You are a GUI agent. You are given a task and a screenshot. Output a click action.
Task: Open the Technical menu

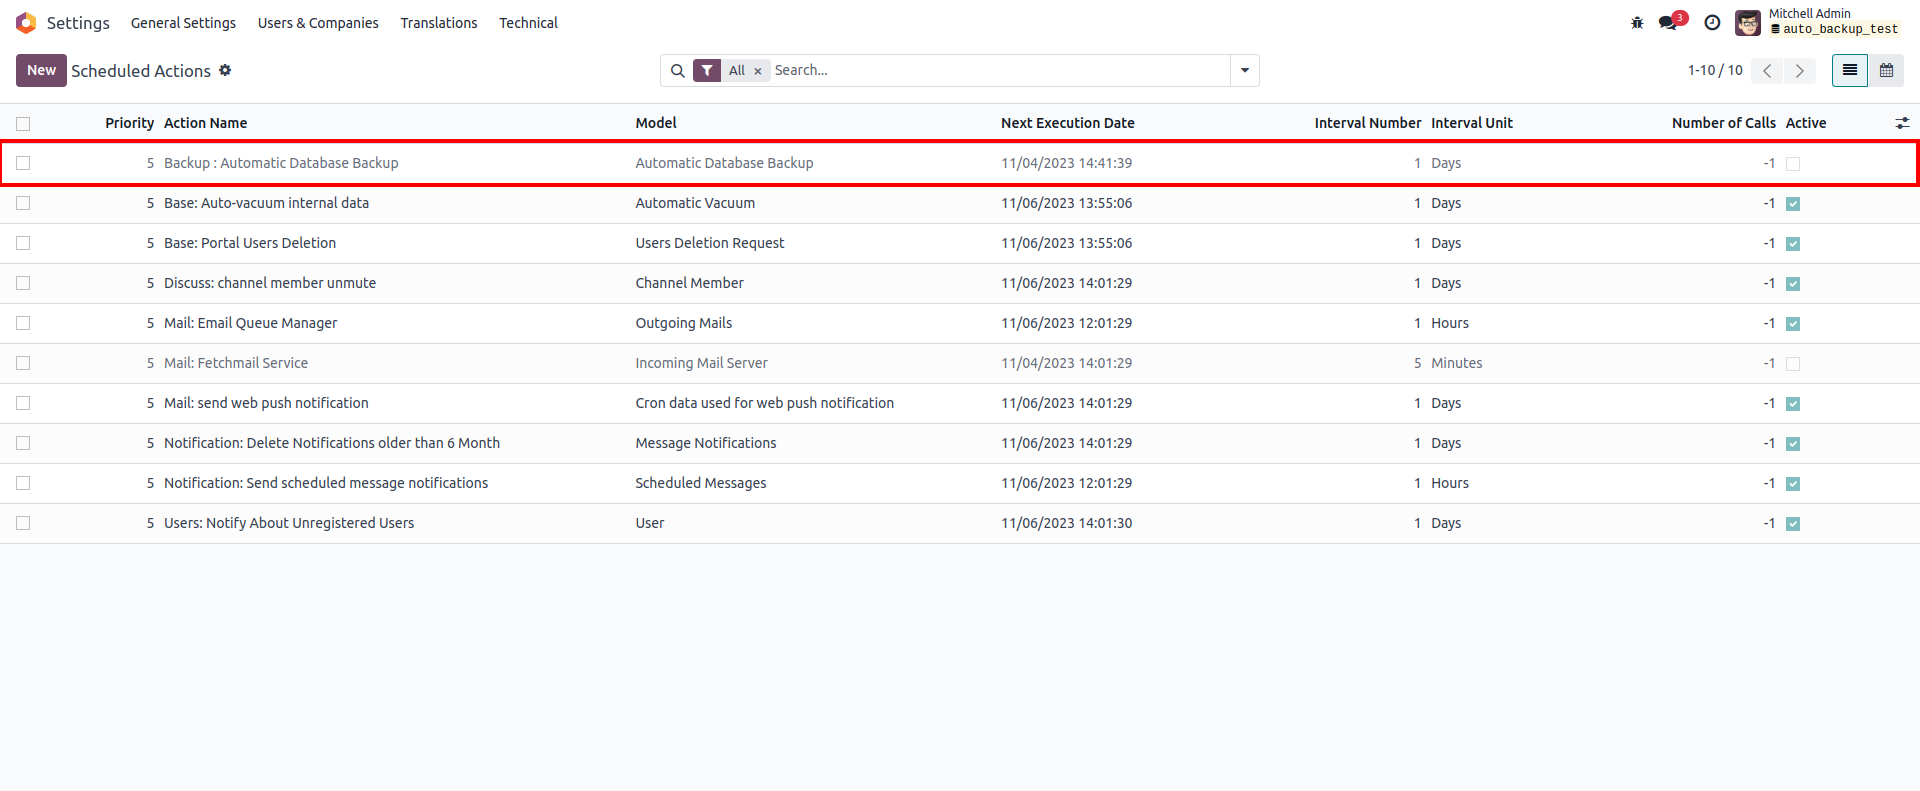(528, 23)
